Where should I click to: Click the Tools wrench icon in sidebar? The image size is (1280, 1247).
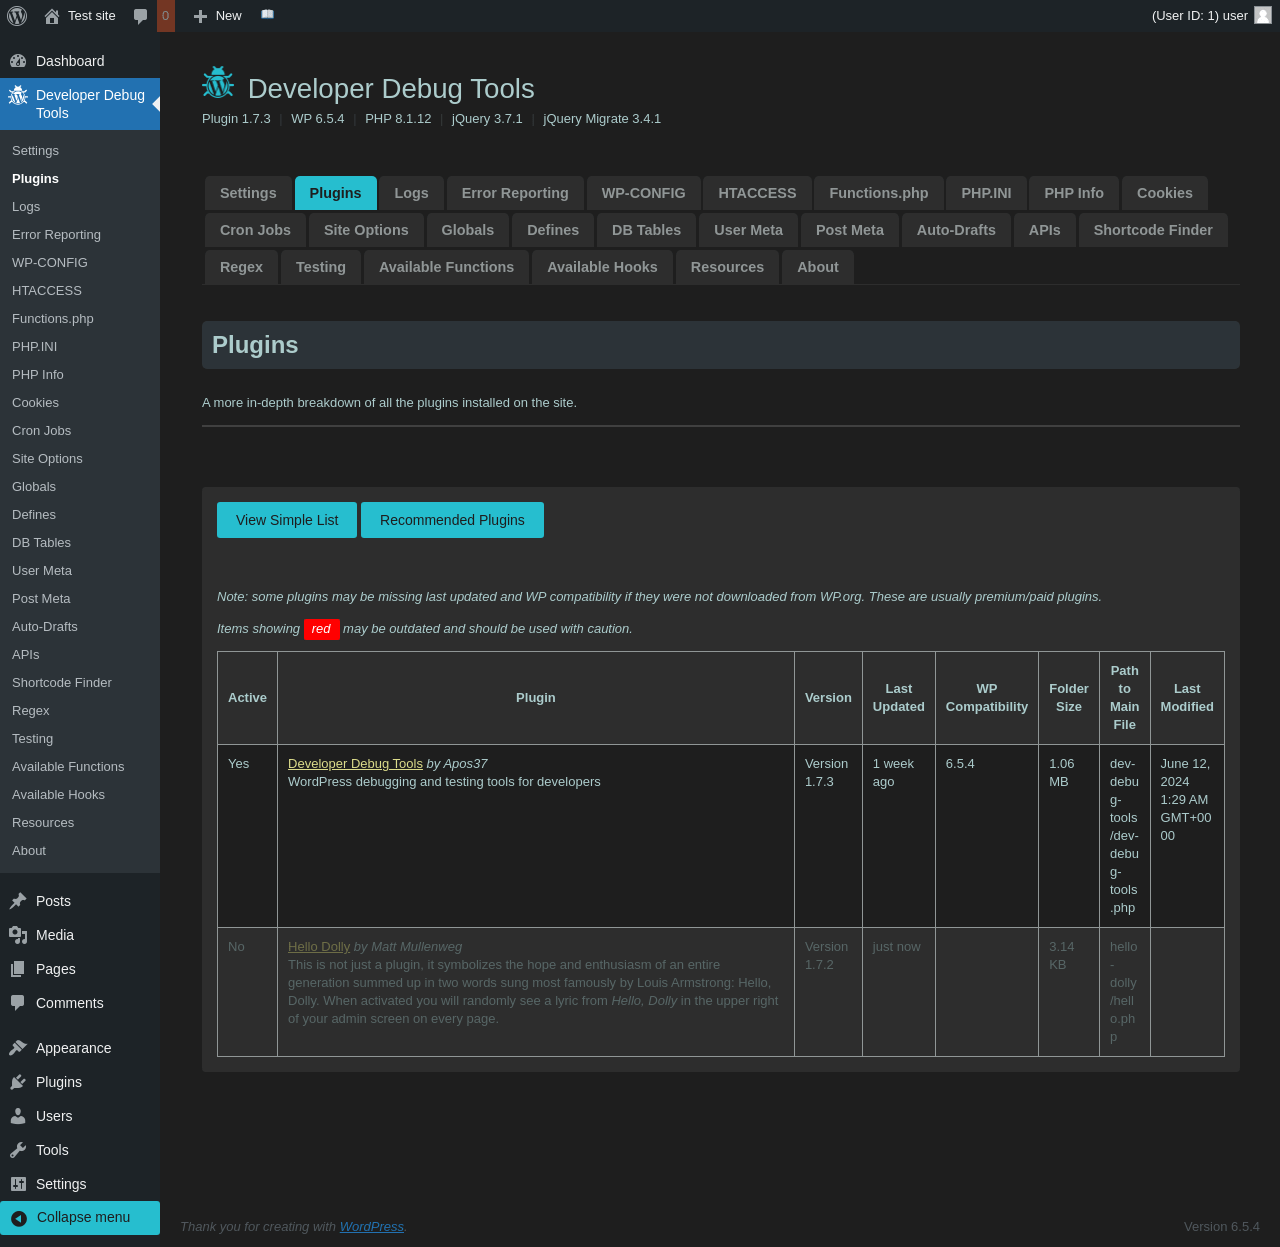[18, 1150]
